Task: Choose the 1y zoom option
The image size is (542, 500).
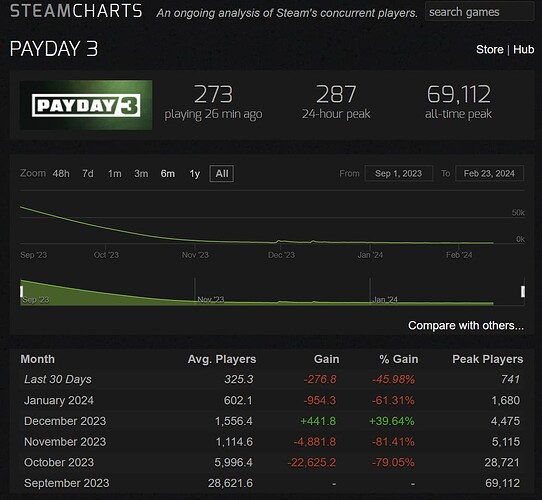Action: tap(195, 173)
